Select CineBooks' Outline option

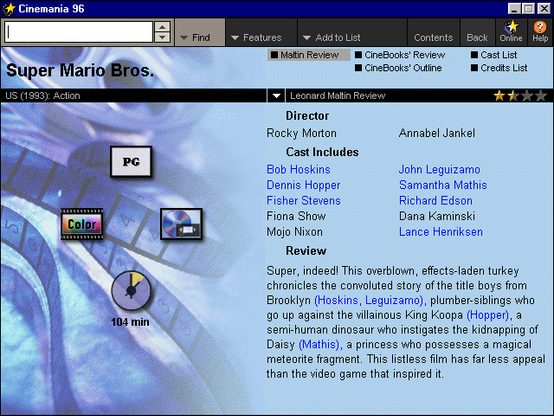(x=398, y=68)
